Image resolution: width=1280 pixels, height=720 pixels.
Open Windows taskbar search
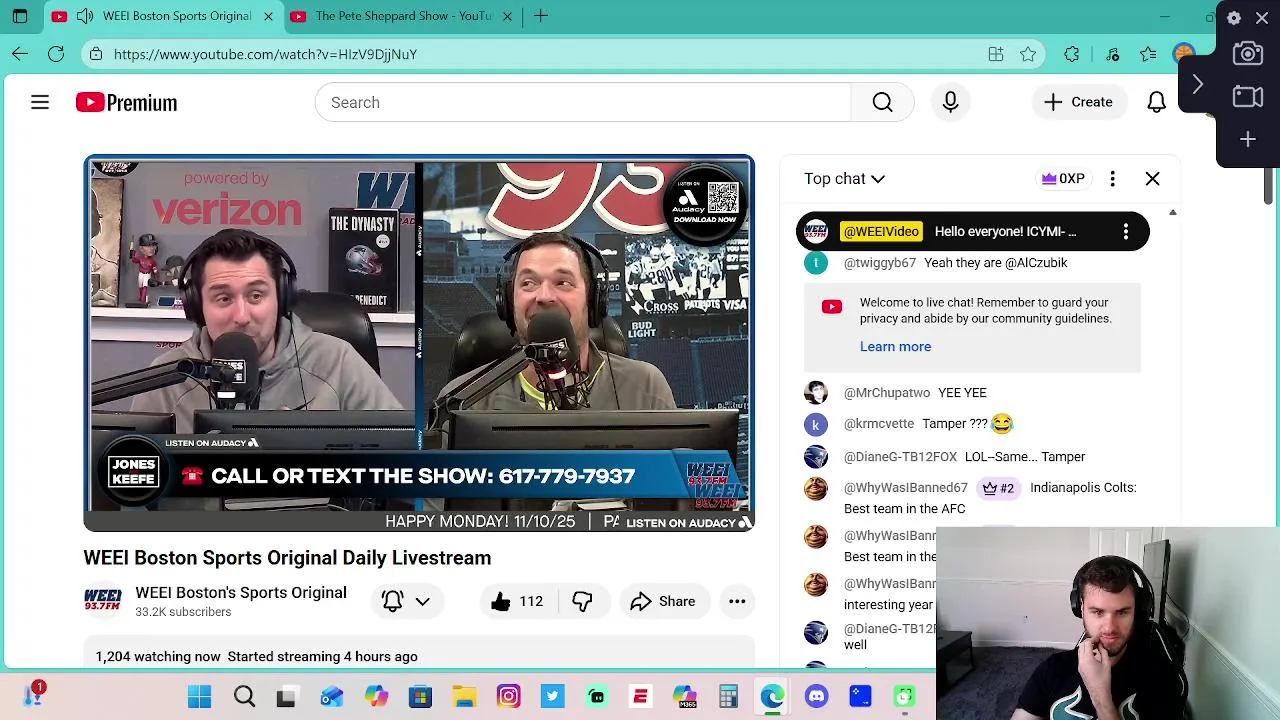(244, 696)
